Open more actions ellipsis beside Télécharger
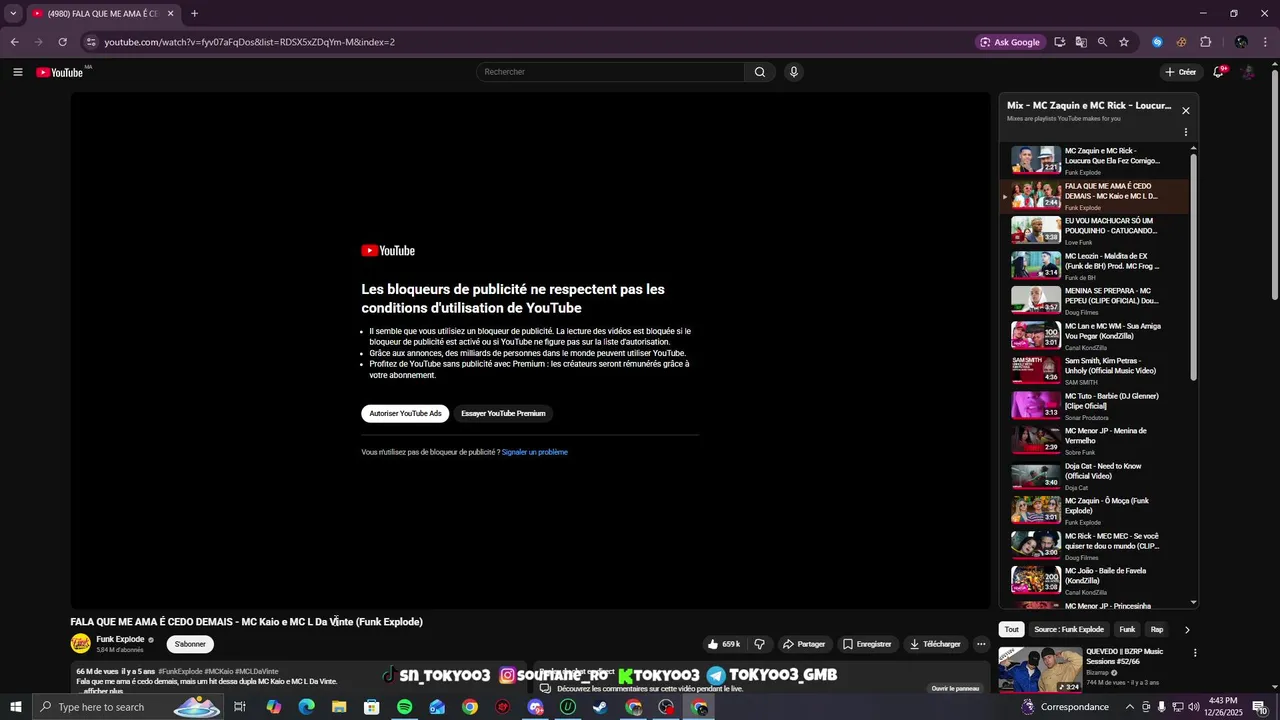Viewport: 1280px width, 720px height. (981, 644)
